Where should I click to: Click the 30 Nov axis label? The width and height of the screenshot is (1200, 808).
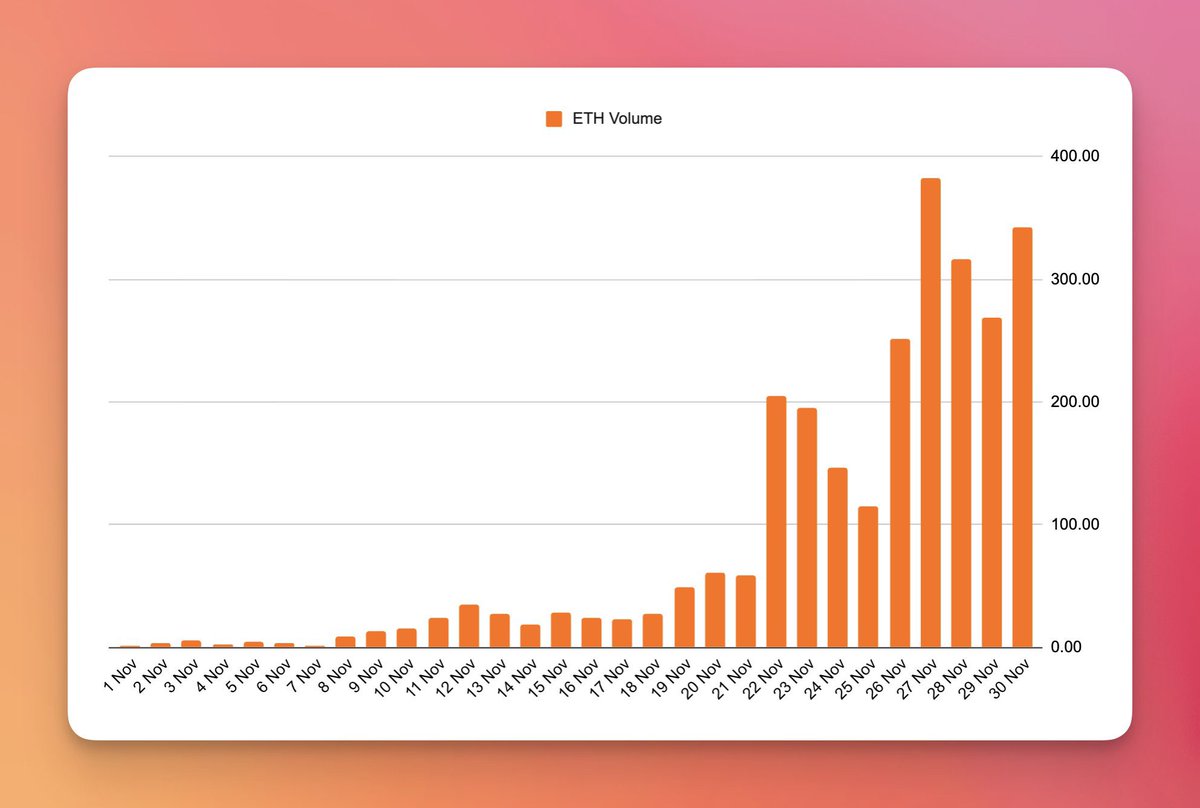pos(1010,677)
